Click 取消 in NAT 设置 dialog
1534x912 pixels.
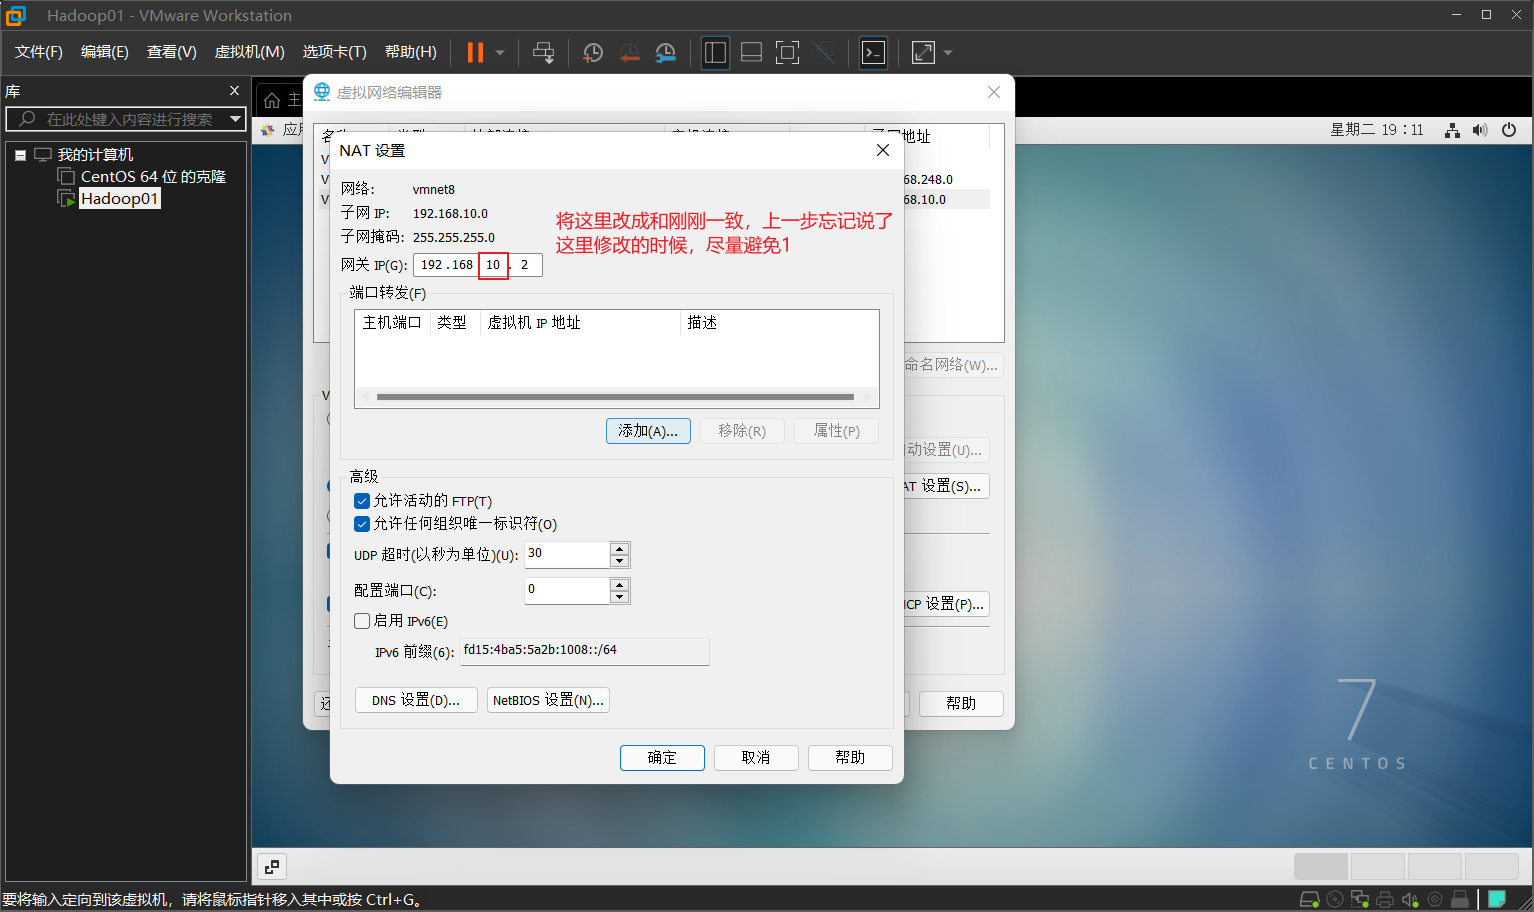(x=756, y=758)
